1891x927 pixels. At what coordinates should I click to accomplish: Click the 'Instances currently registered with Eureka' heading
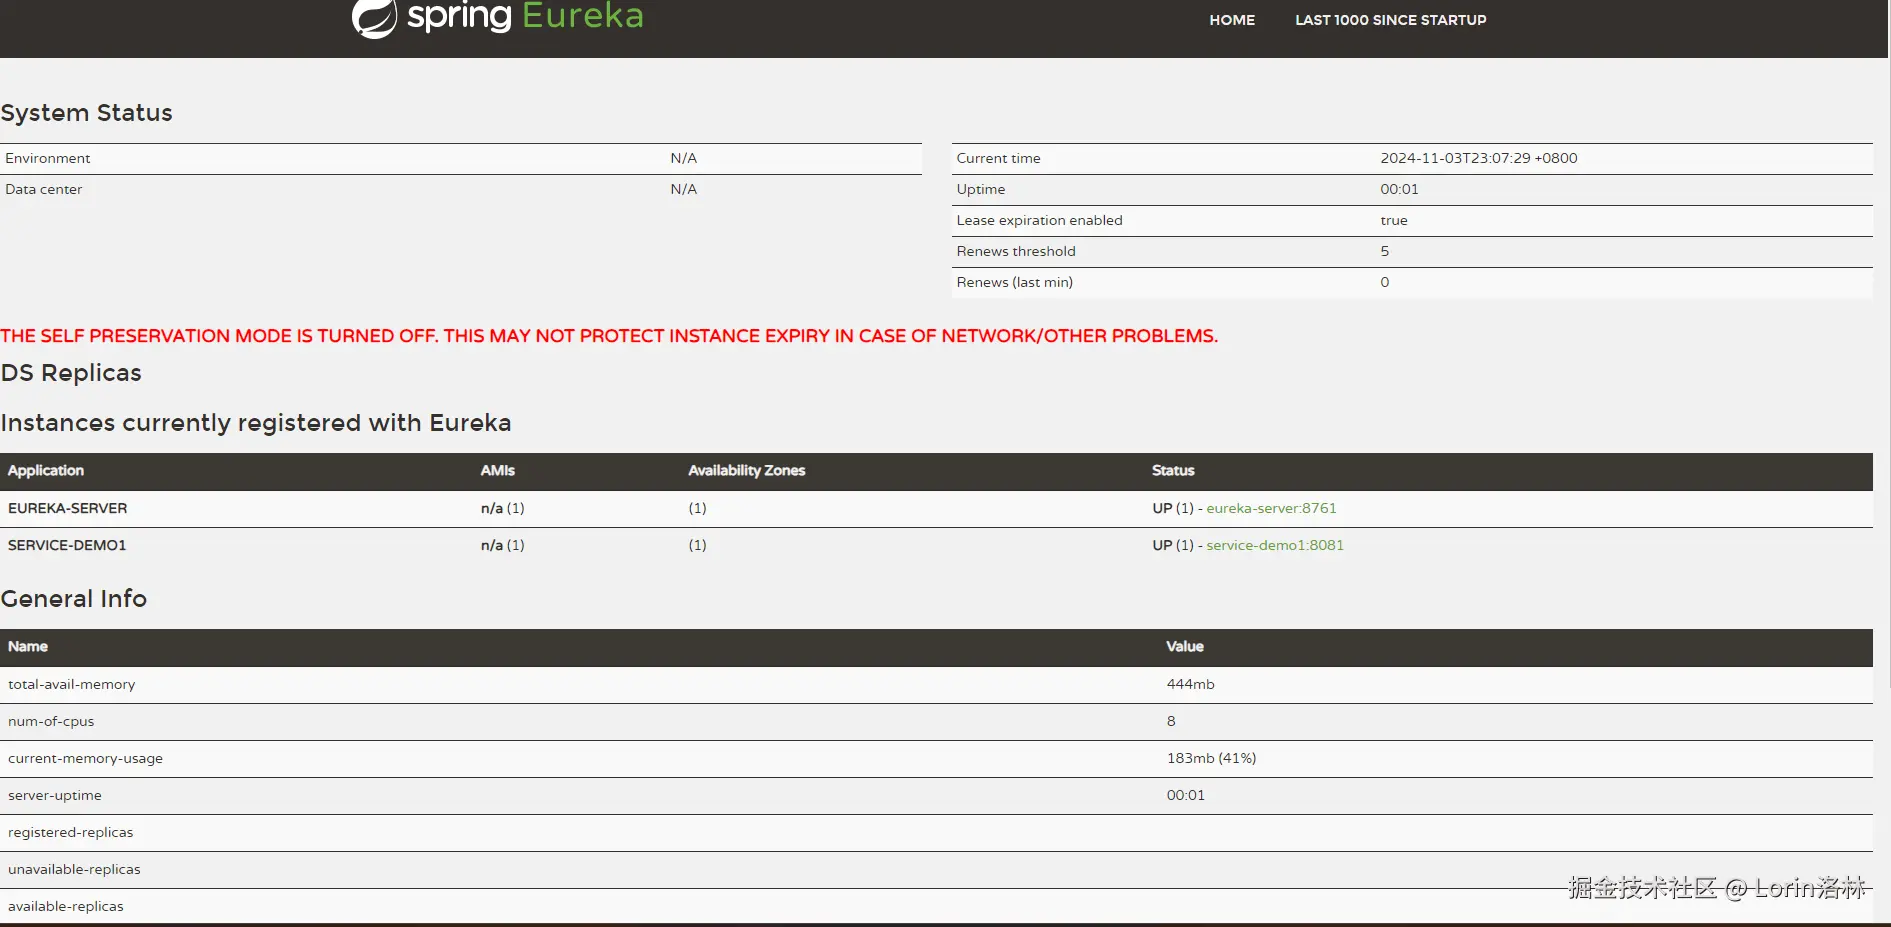(x=256, y=423)
